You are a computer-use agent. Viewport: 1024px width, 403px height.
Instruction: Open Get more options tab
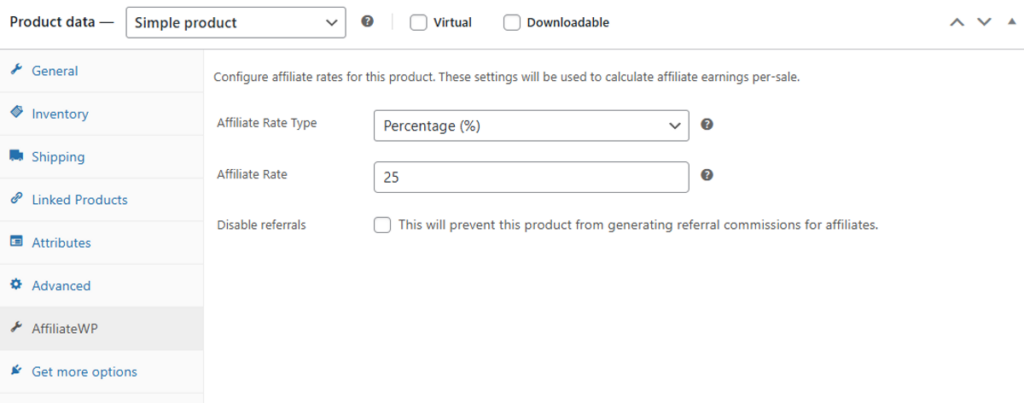101,372
